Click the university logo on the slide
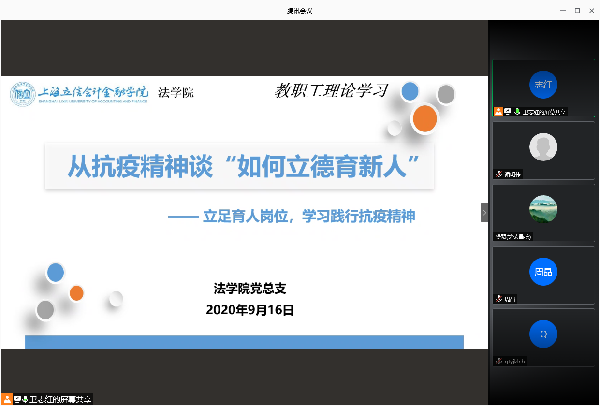The width and height of the screenshot is (600, 406). point(22,93)
